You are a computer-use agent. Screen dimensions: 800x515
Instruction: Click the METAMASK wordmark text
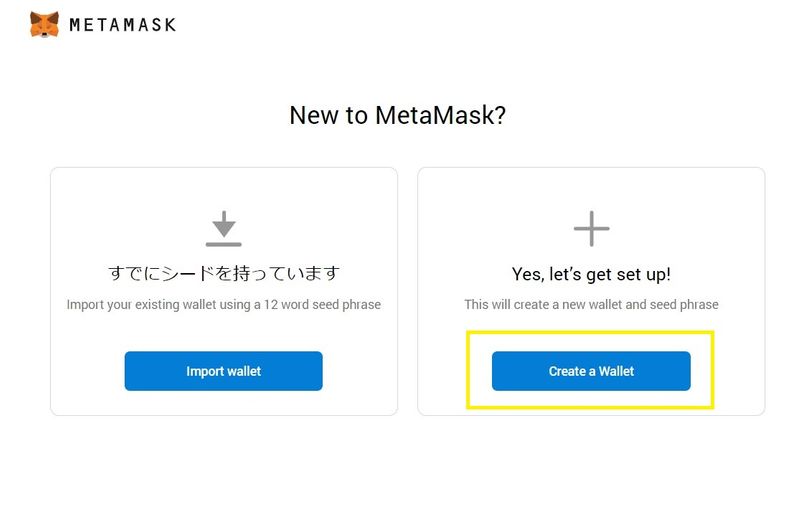[x=122, y=25]
